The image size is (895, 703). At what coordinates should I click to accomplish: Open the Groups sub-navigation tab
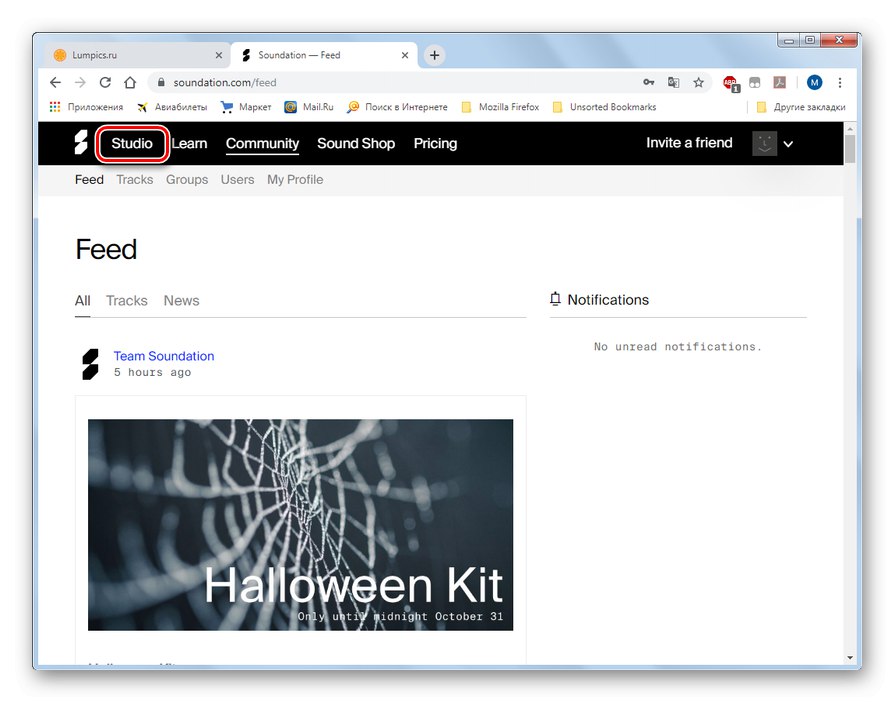187,180
